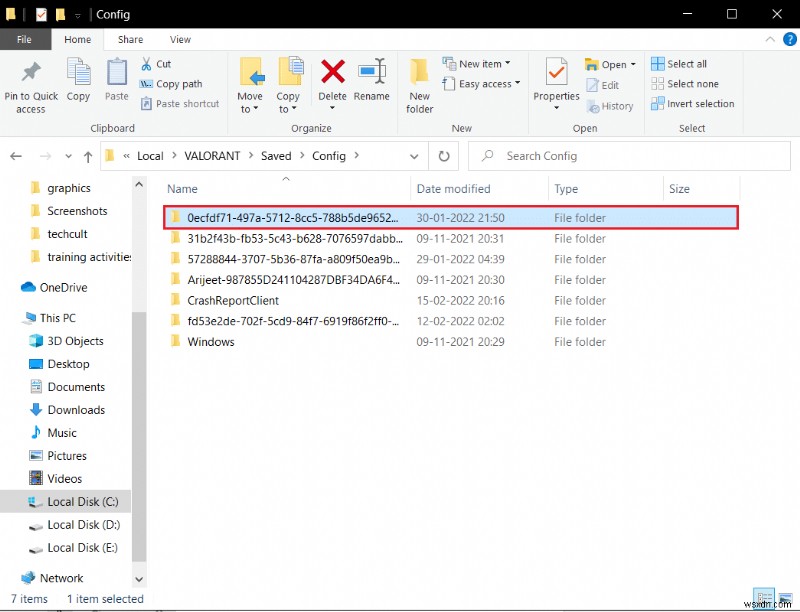The image size is (800, 612).
Task: Select the Cut scissors command
Action: pyautogui.click(x=156, y=64)
